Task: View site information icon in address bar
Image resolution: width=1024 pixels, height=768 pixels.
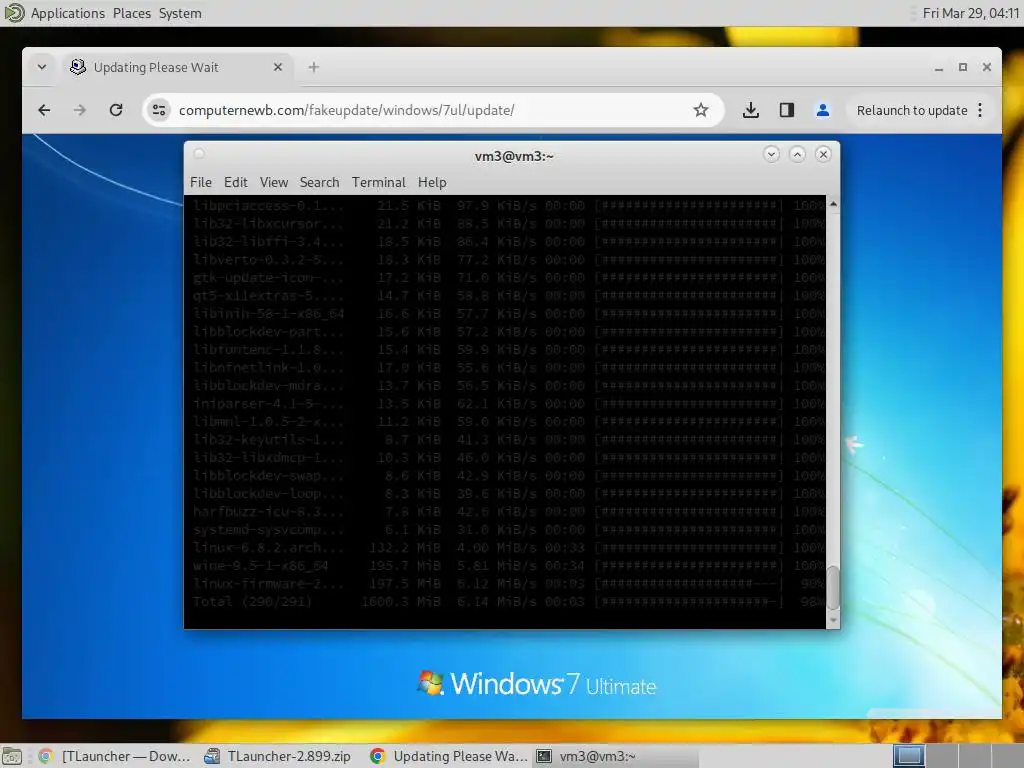Action: (159, 110)
